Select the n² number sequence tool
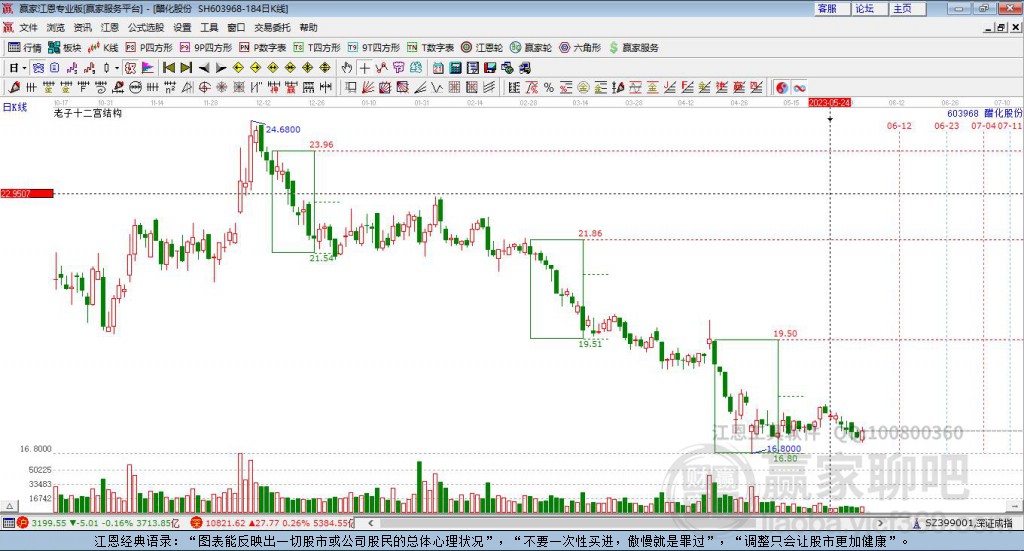The height and width of the screenshot is (551, 1024). [x=170, y=87]
